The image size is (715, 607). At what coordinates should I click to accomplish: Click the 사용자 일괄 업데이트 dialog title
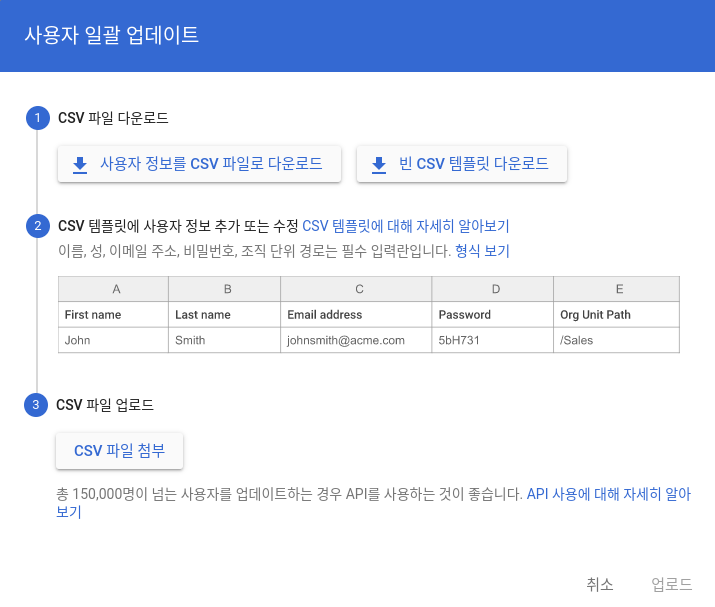coord(112,35)
